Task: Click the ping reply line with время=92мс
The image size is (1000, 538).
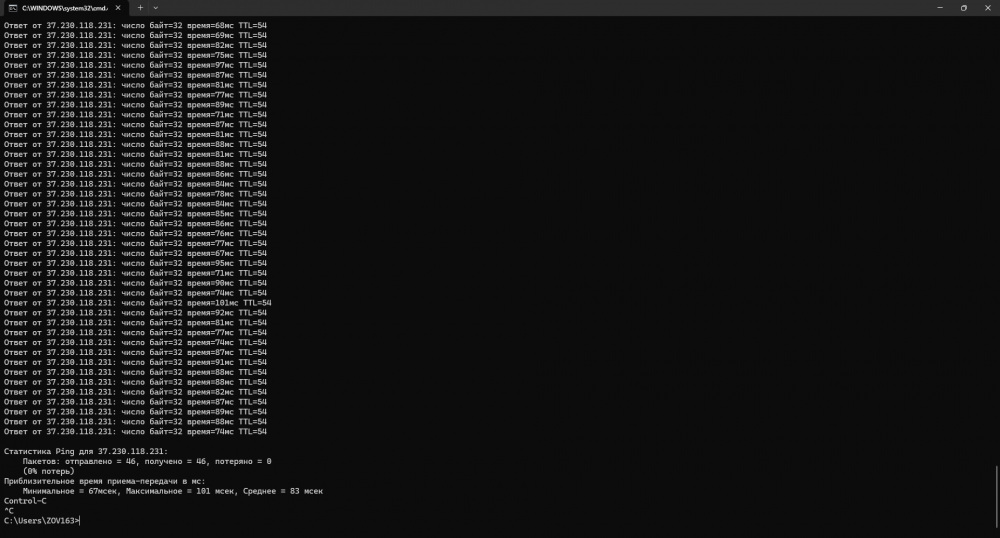Action: [135, 313]
